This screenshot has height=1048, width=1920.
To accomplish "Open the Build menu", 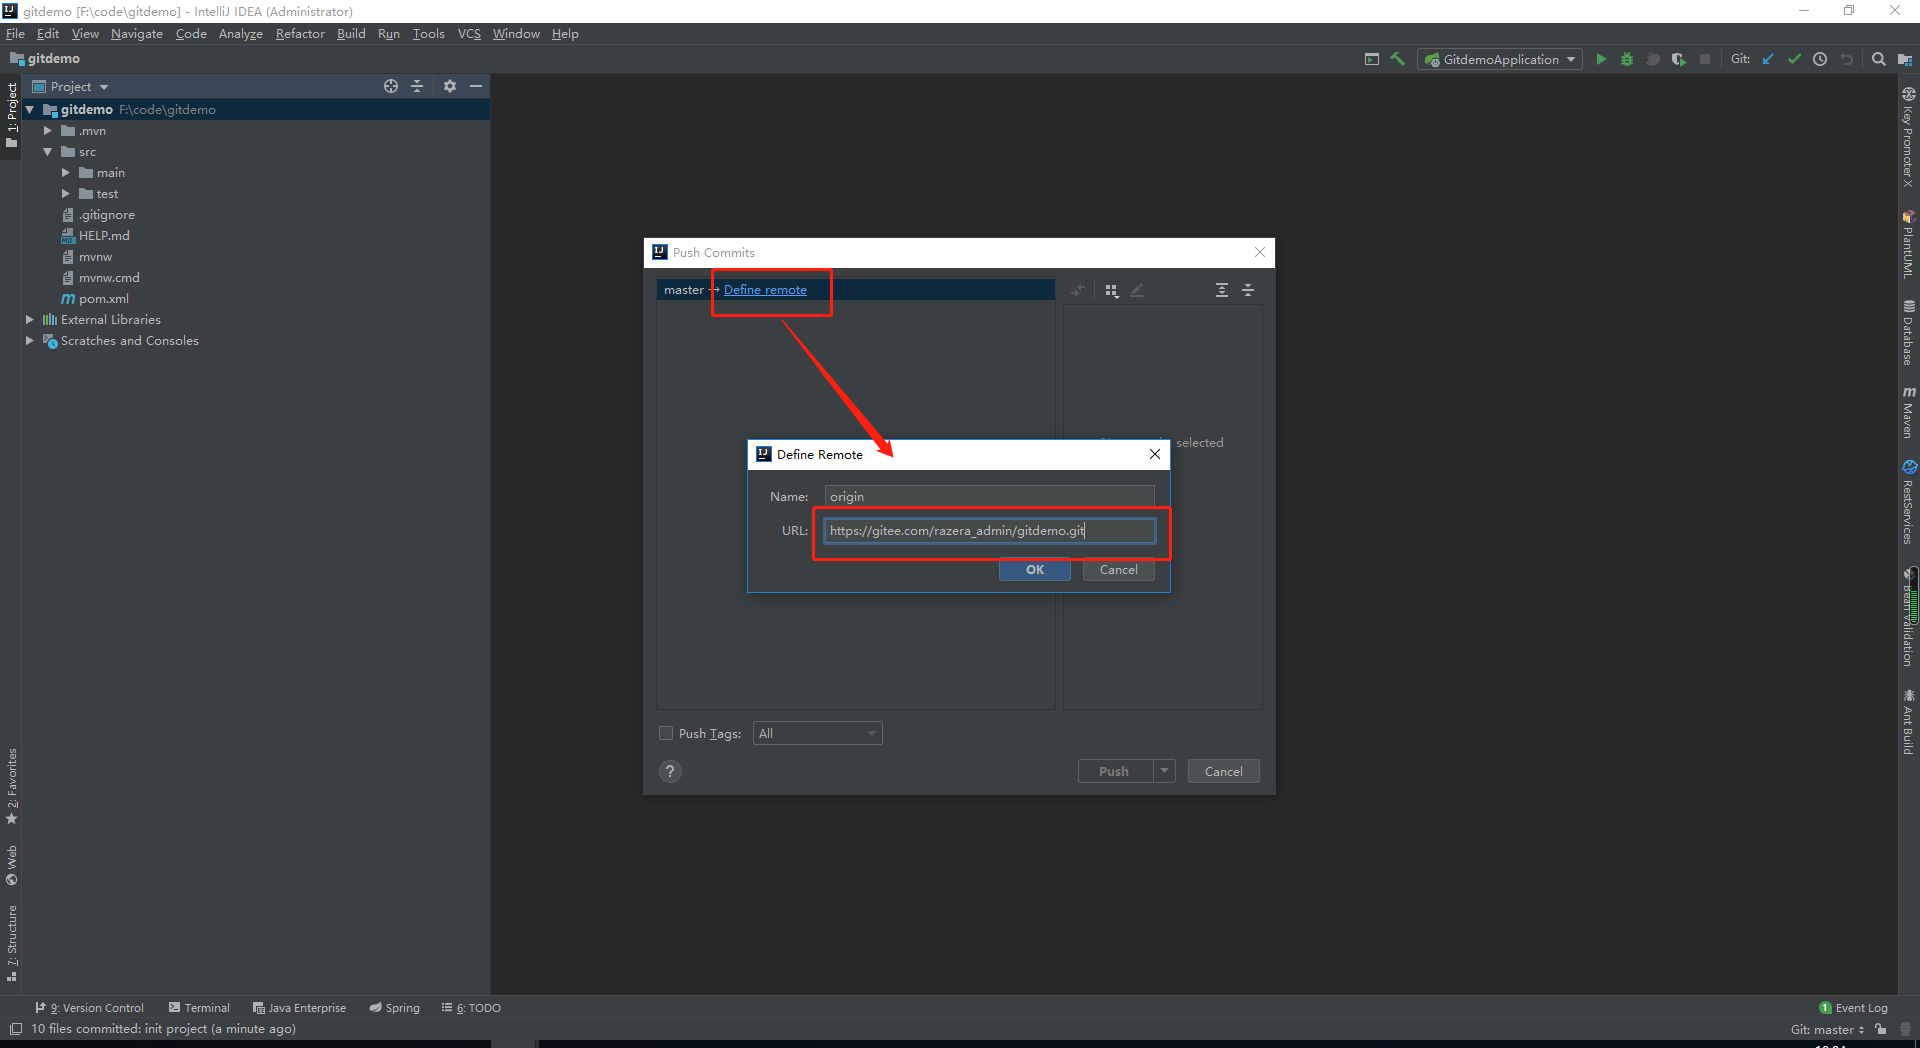I will (x=351, y=33).
